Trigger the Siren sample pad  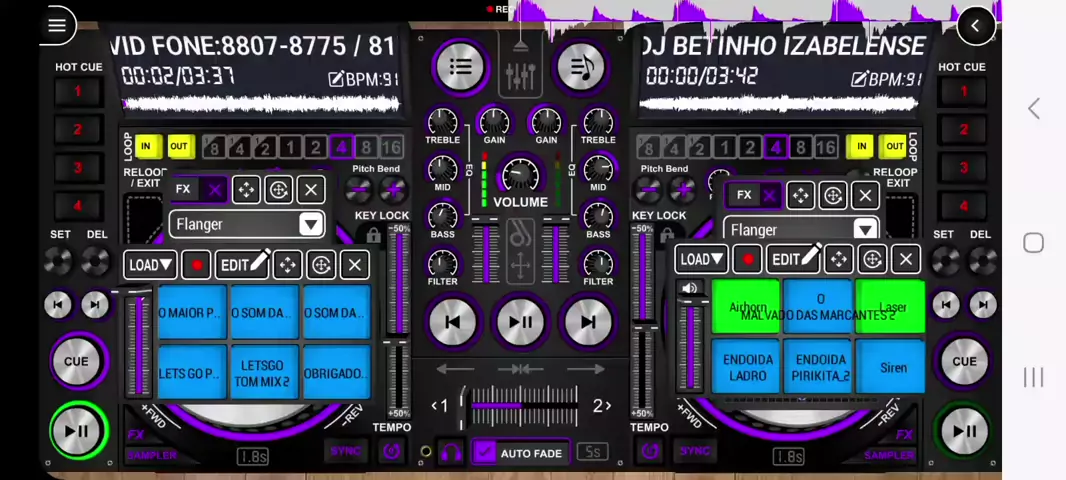coord(892,367)
